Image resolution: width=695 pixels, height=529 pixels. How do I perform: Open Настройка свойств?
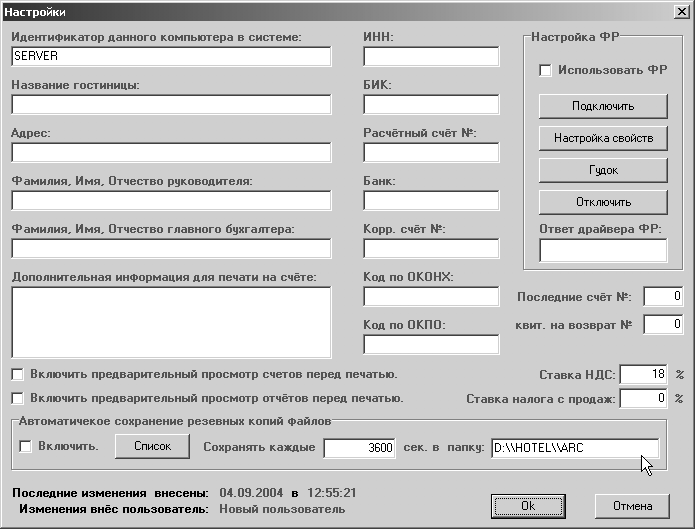point(603,138)
